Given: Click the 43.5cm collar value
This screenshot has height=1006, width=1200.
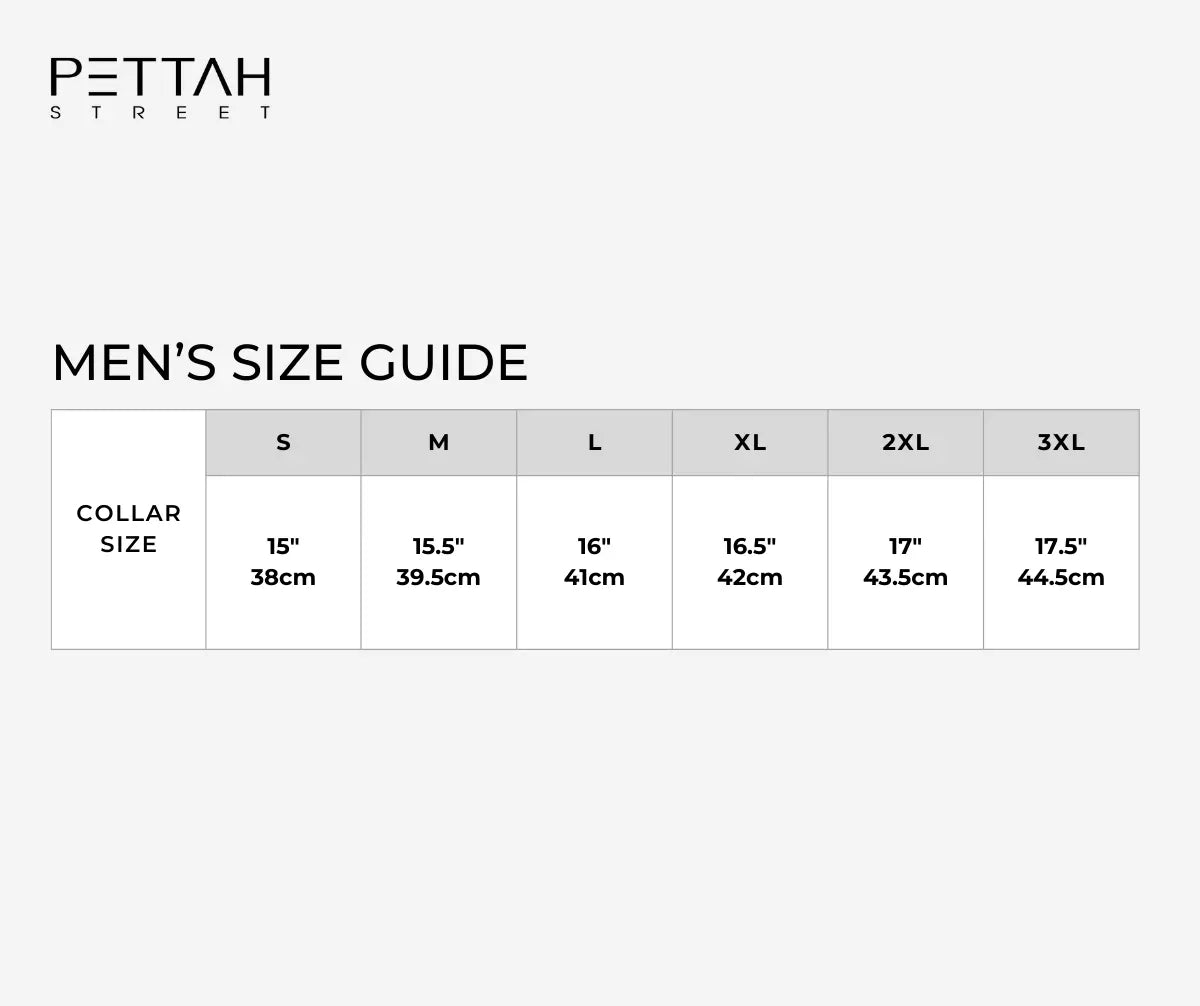Looking at the screenshot, I should tap(905, 578).
